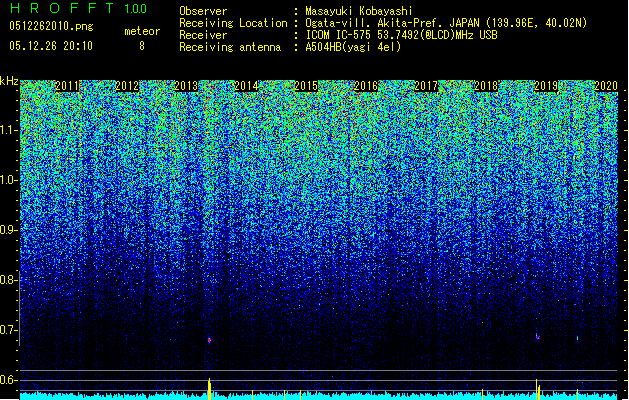Screen dimensions: 629x400
Task: Click the 'Receiving Location' label
Action: [x=233, y=23]
